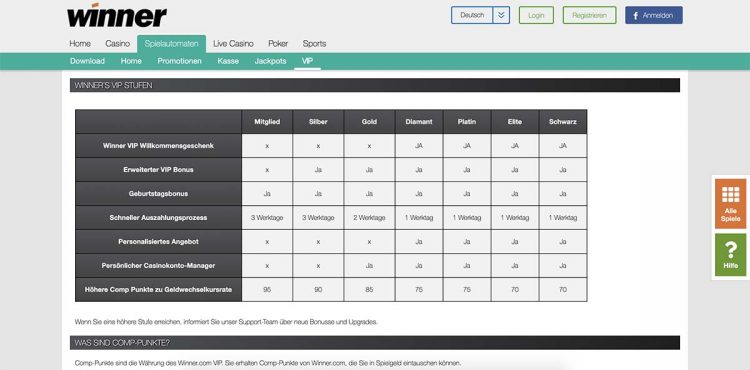The height and width of the screenshot is (370, 750).
Task: Click the 75 cell under Platin
Action: tap(467, 289)
